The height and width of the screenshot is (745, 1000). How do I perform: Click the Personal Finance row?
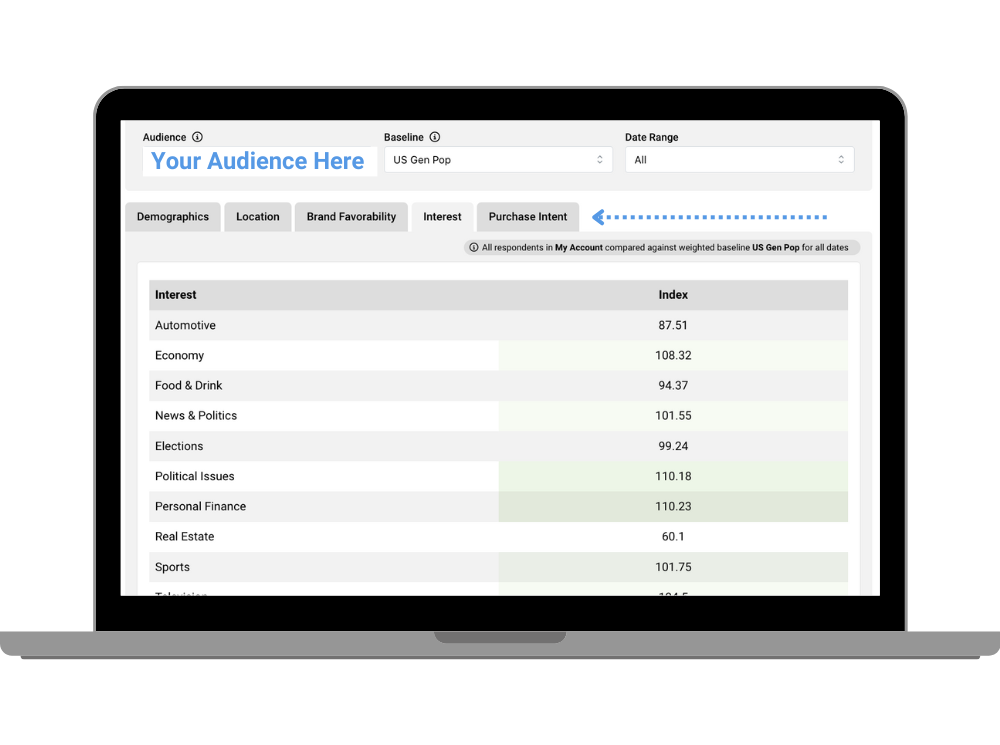[x=400, y=506]
